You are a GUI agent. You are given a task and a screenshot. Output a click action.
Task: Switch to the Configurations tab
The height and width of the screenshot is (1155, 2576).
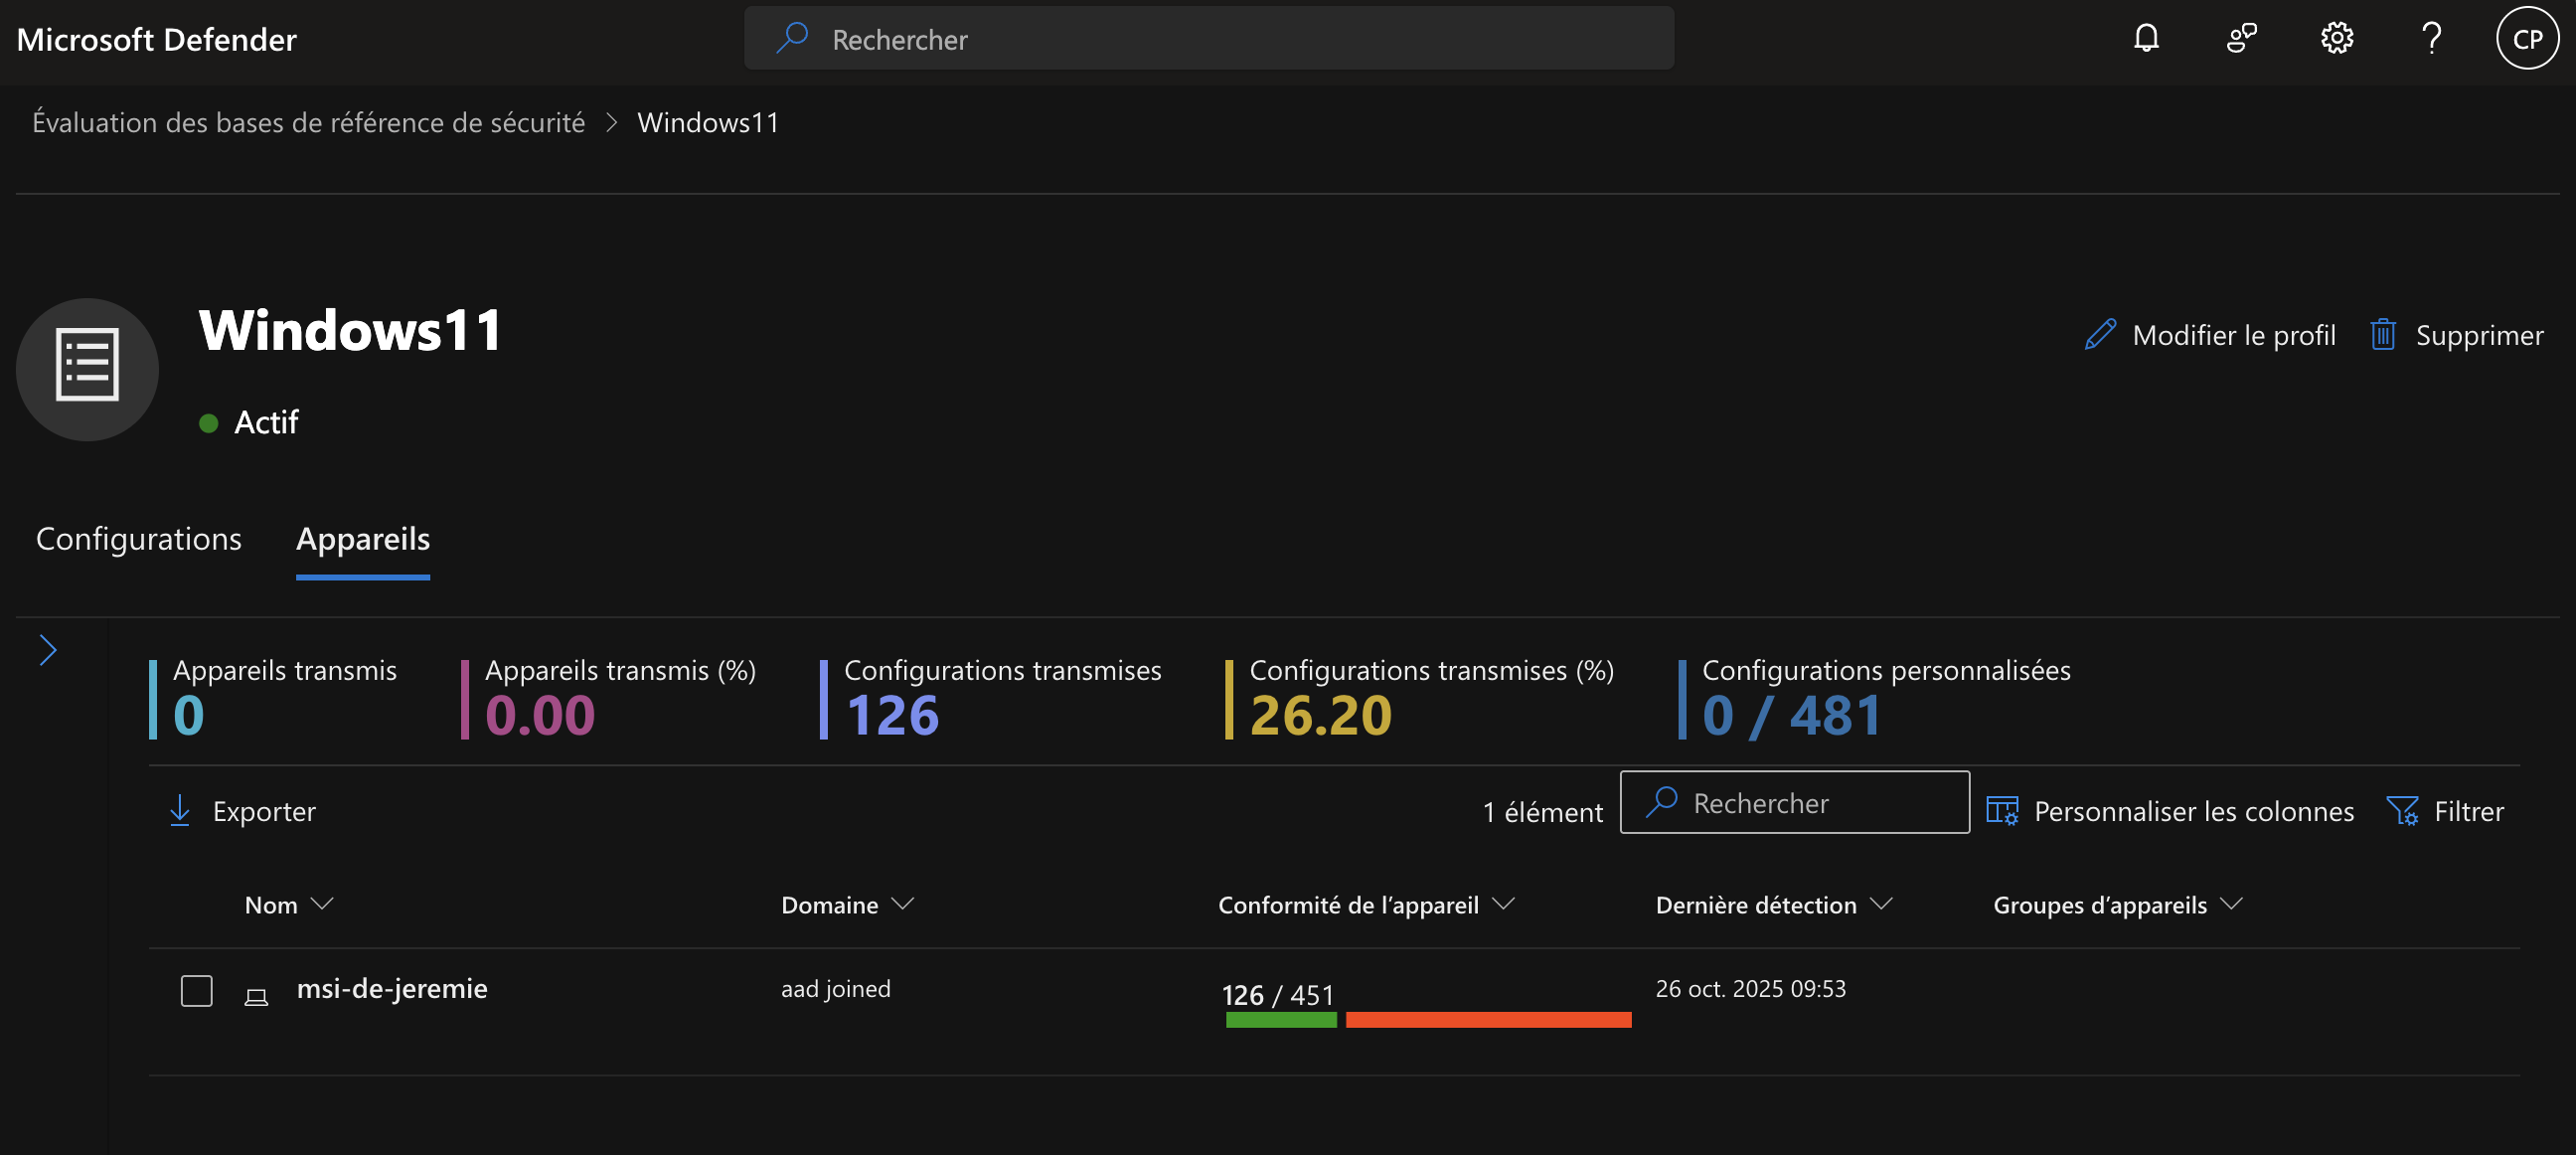(x=138, y=539)
